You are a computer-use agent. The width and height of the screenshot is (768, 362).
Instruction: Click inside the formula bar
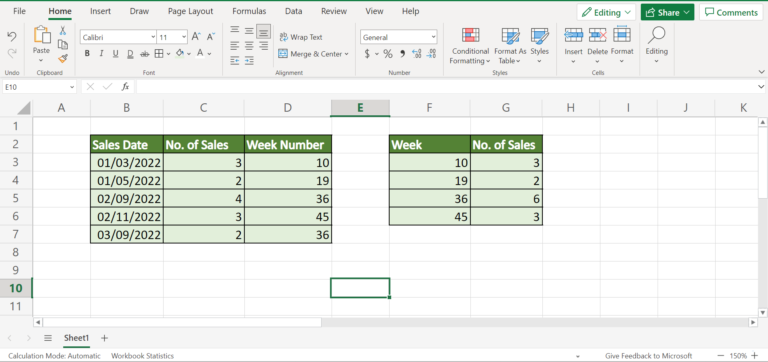coord(445,87)
